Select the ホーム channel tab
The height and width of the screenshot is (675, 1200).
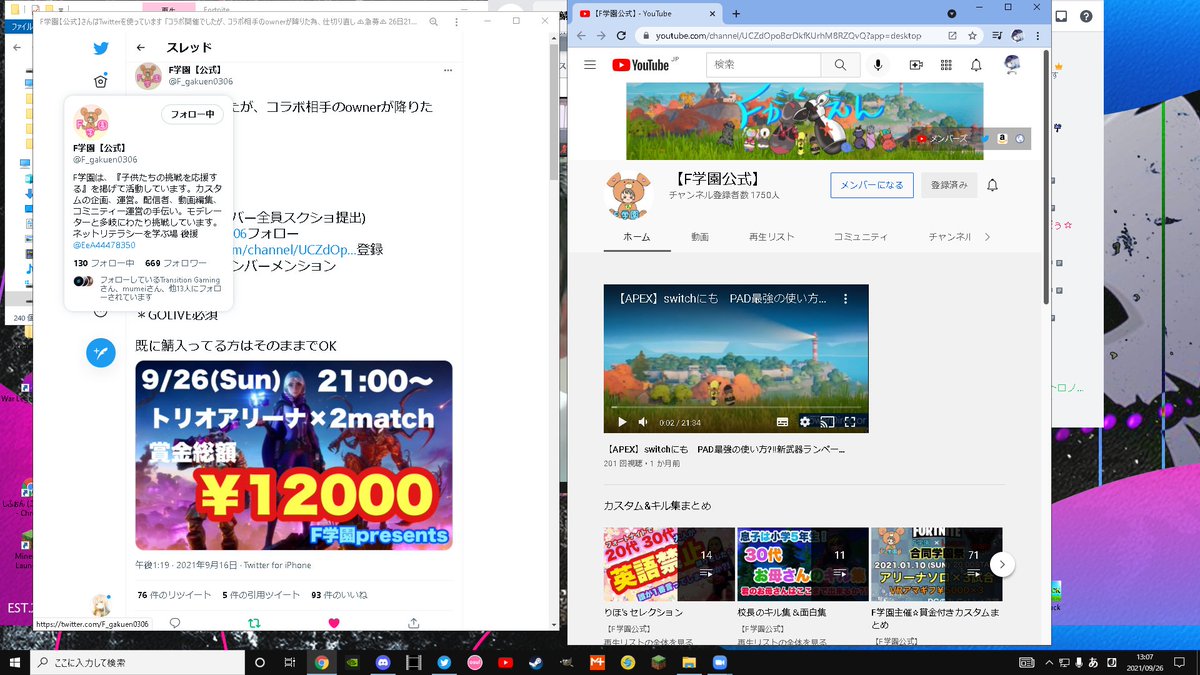point(637,237)
